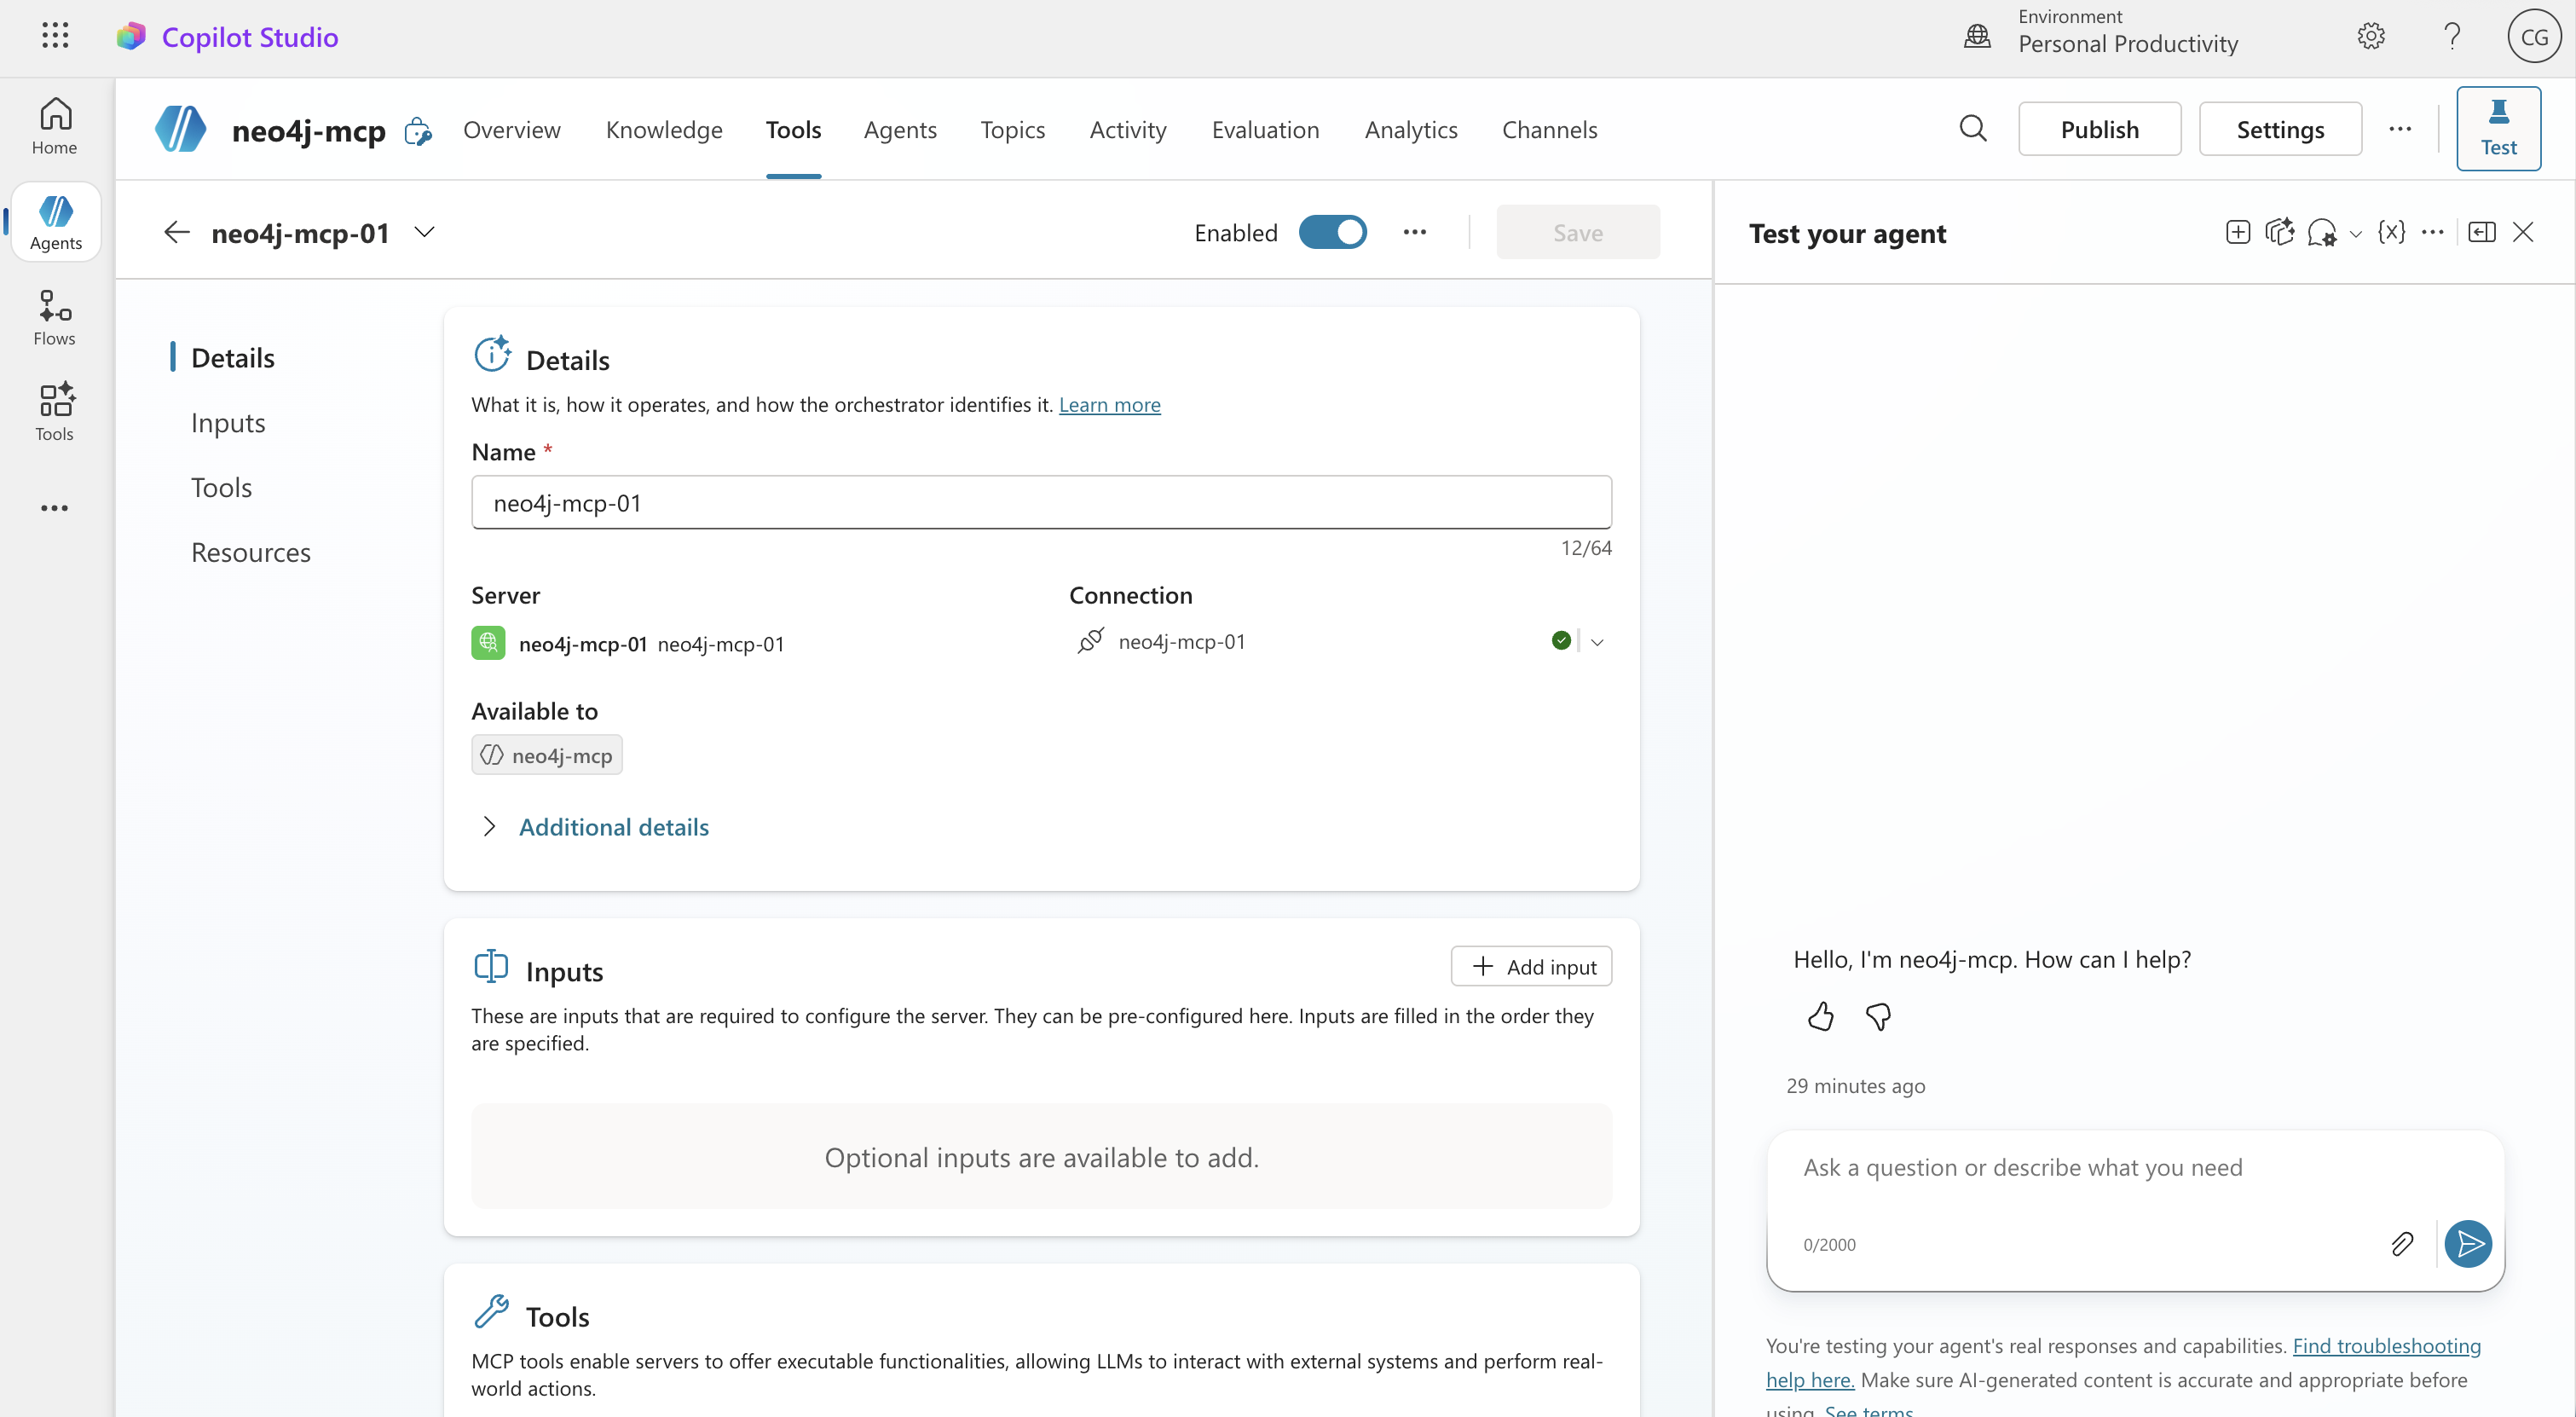
Task: Open Agents in left sidebar
Action: (x=55, y=222)
